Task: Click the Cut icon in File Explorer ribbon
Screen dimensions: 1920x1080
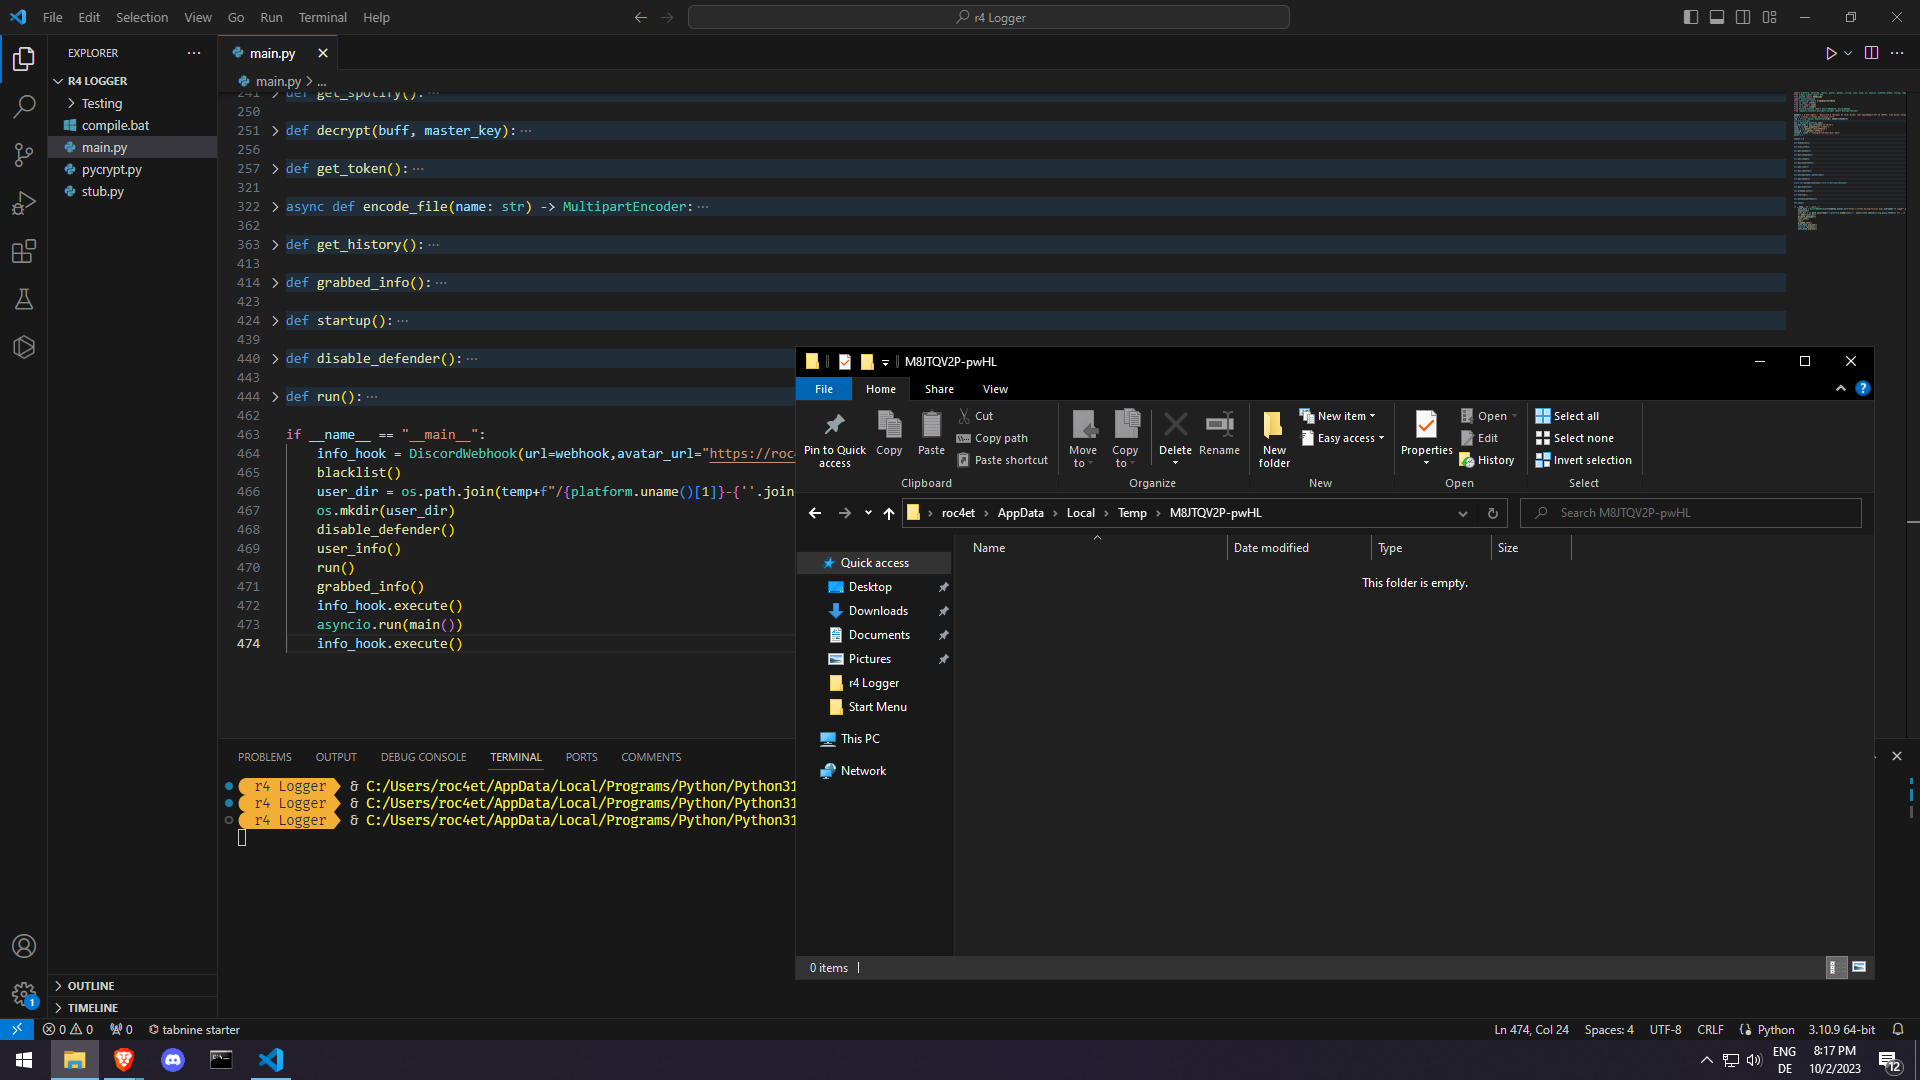Action: (976, 416)
